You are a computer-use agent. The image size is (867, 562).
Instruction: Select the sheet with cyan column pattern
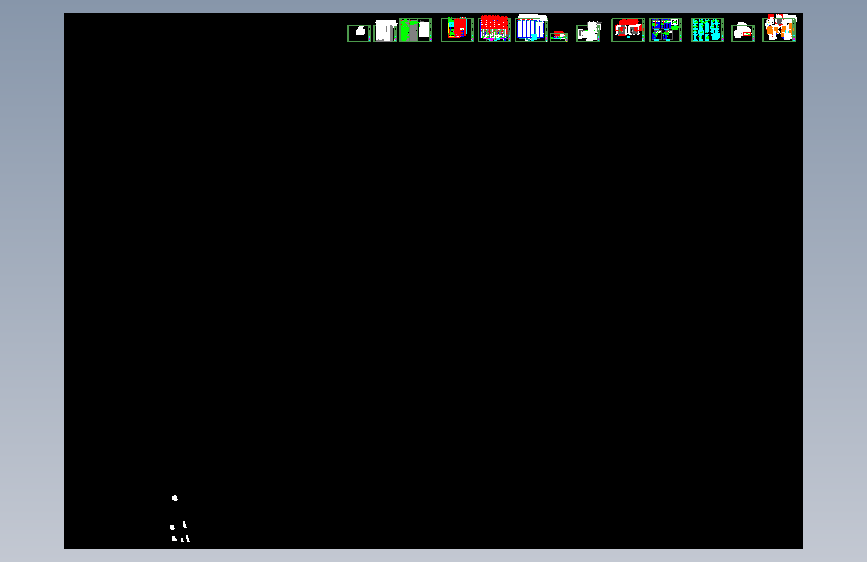coord(707,30)
